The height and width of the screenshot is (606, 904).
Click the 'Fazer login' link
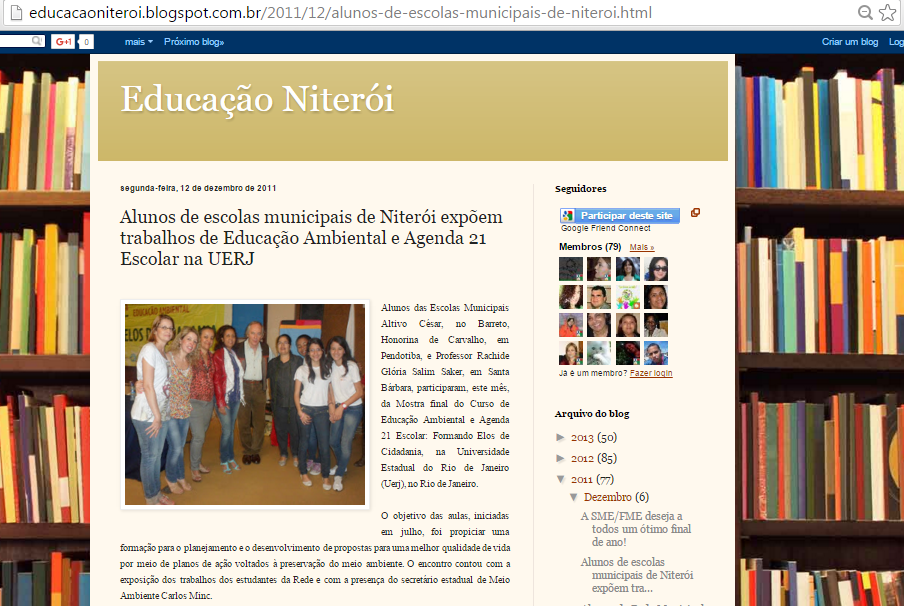651,373
